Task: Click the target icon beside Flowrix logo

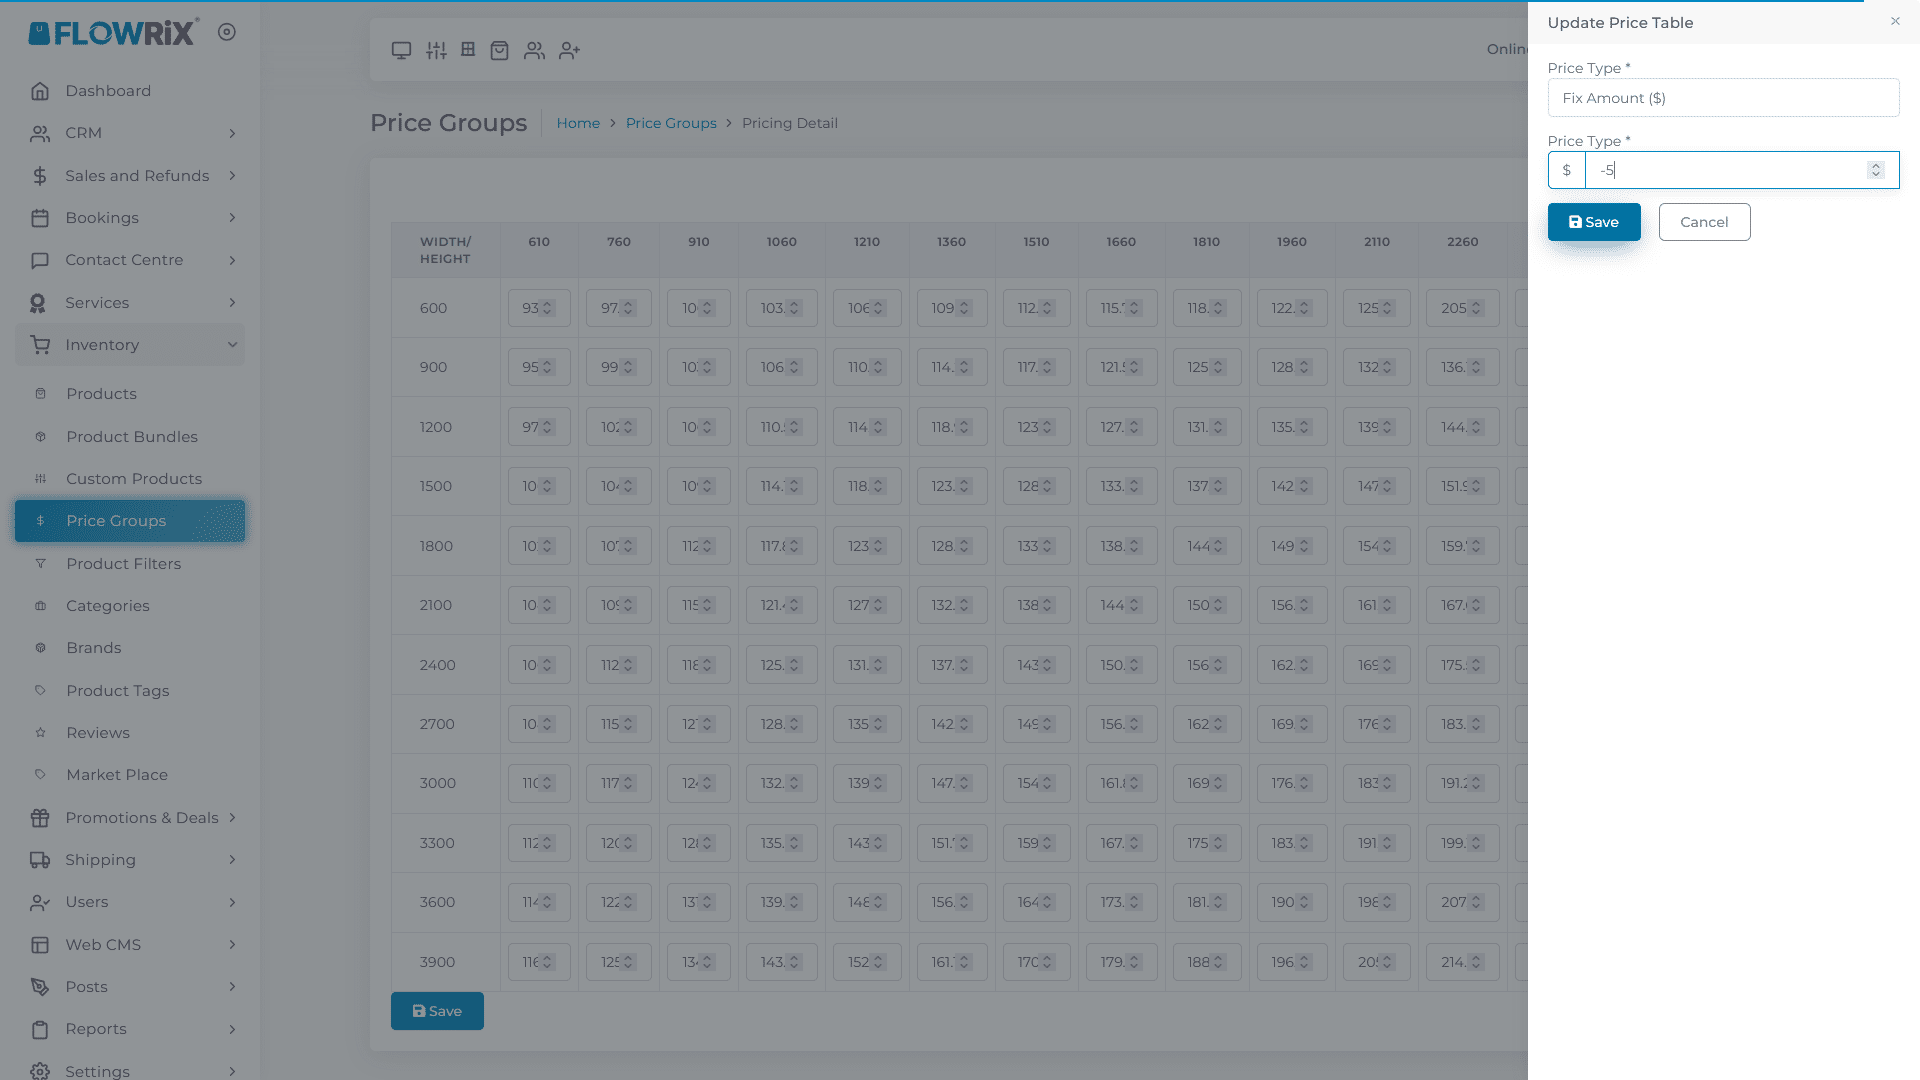Action: pyautogui.click(x=227, y=32)
